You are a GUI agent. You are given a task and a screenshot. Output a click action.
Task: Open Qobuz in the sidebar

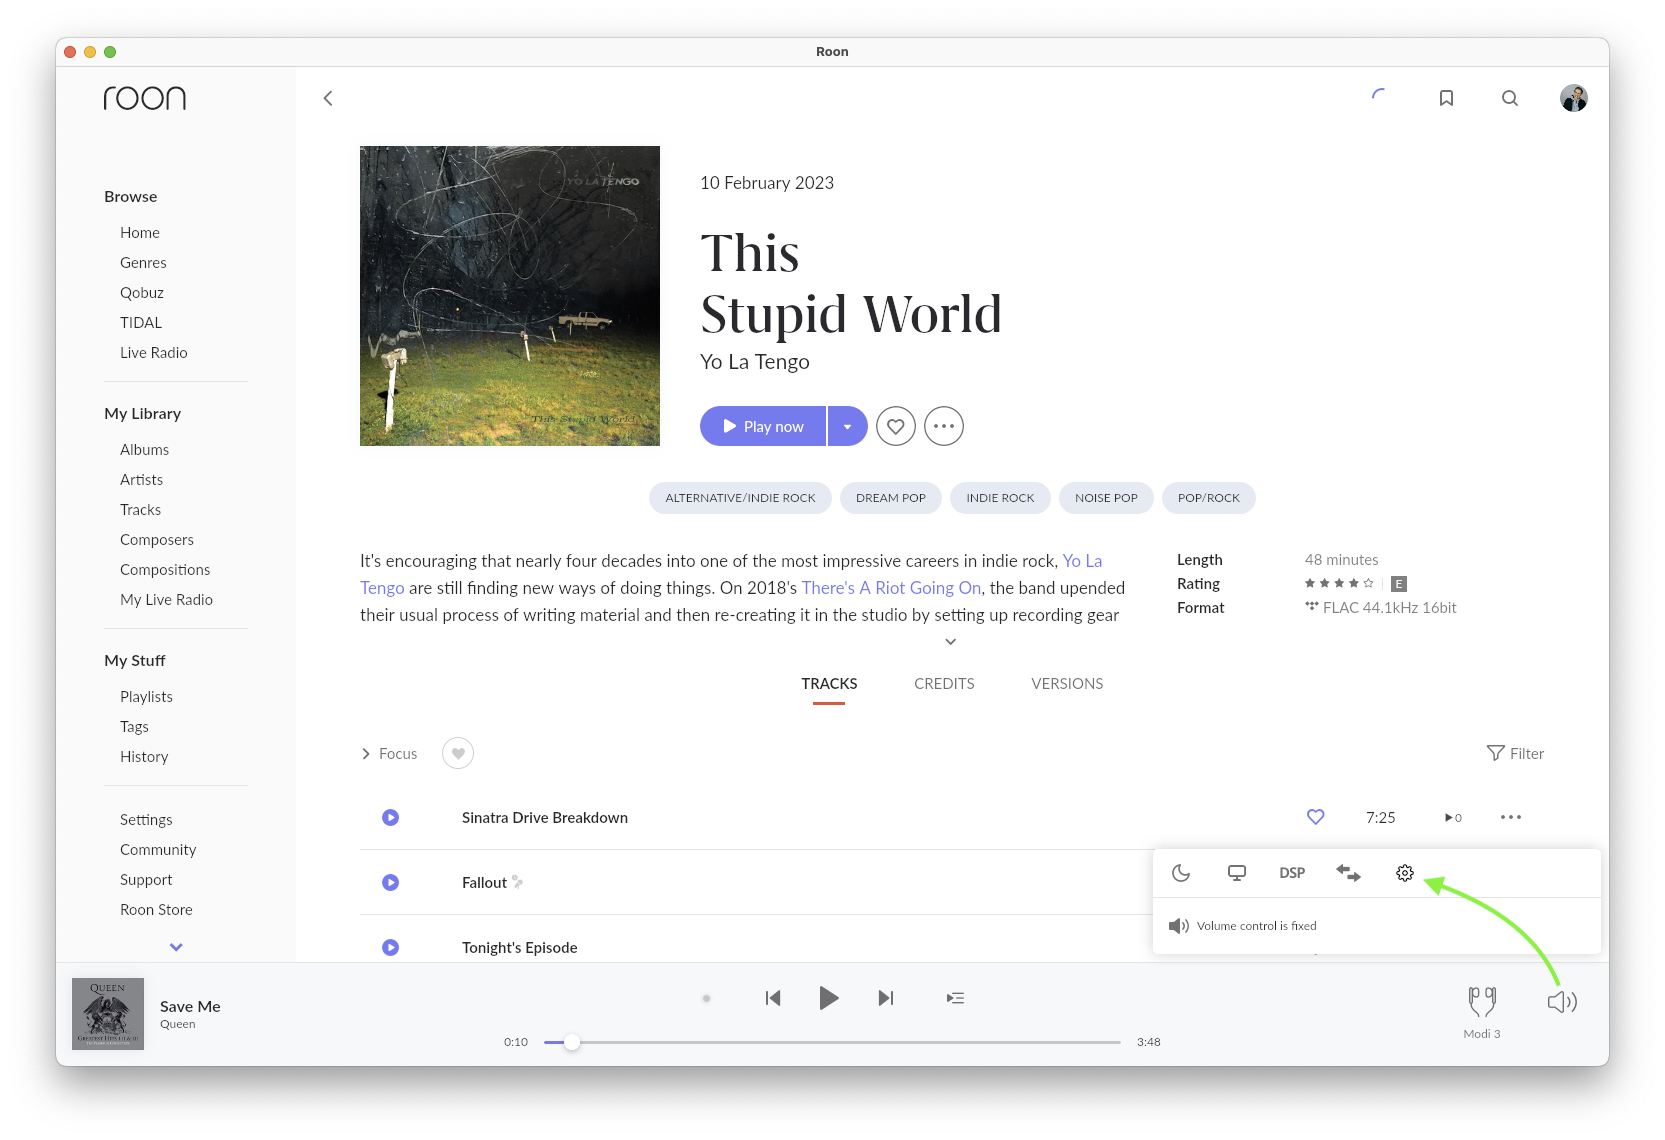142,293
